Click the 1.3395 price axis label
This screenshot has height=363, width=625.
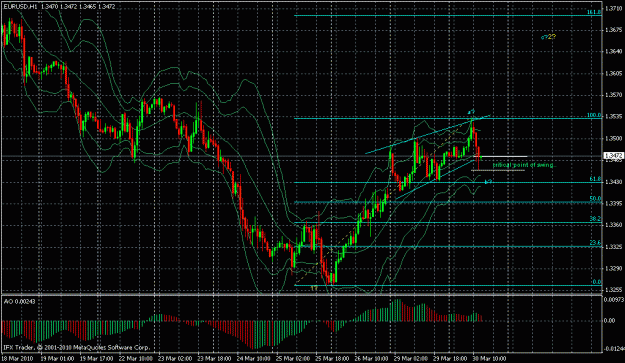tap(614, 204)
